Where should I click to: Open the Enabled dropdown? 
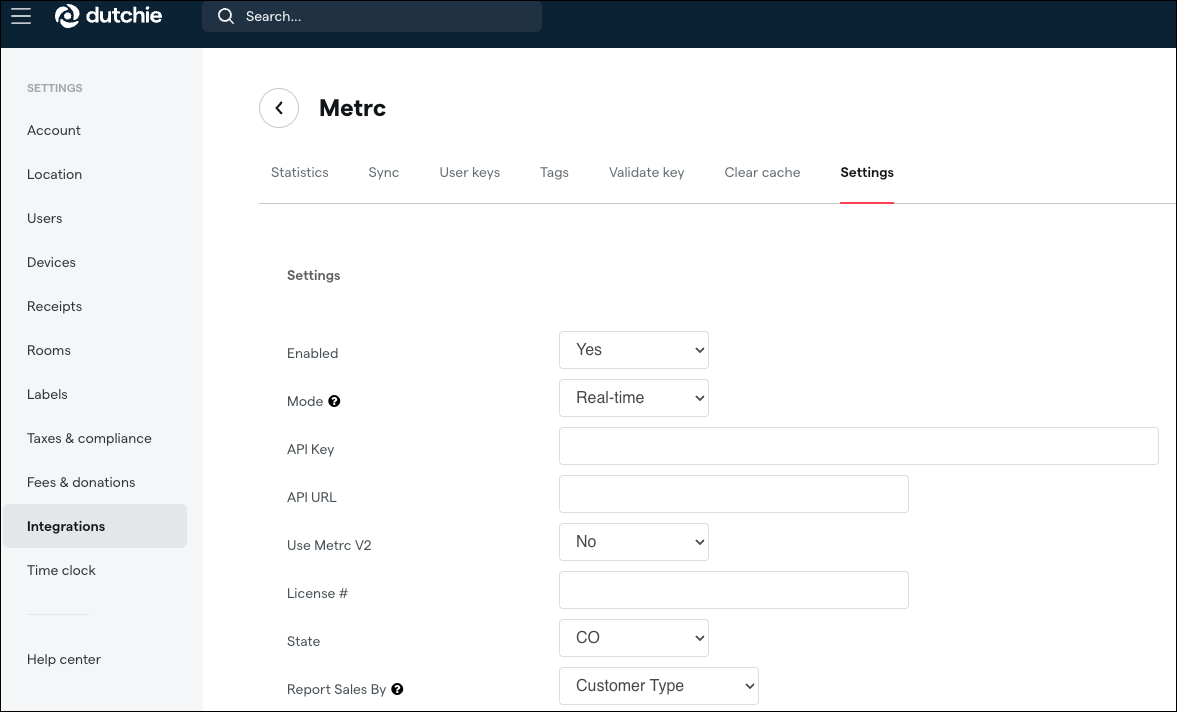pyautogui.click(x=633, y=350)
